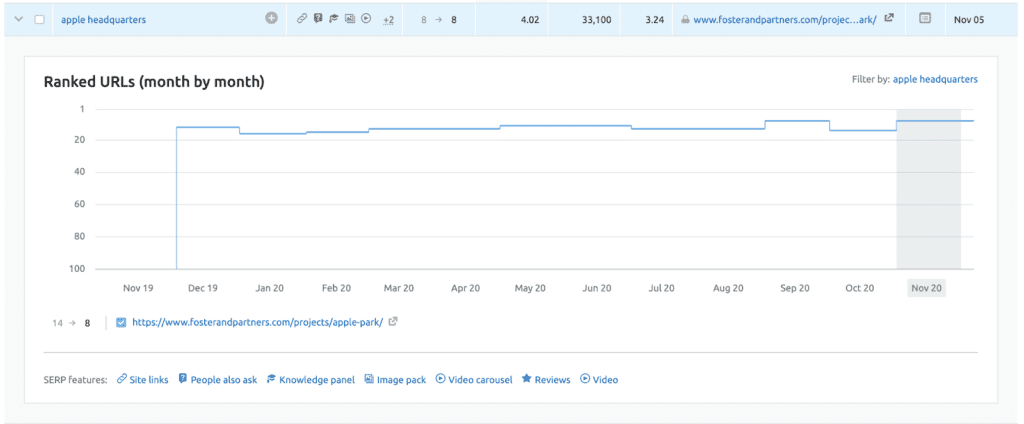The width and height of the screenshot is (1024, 424).
Task: Select the Dec 19 month label
Action: pos(203,288)
